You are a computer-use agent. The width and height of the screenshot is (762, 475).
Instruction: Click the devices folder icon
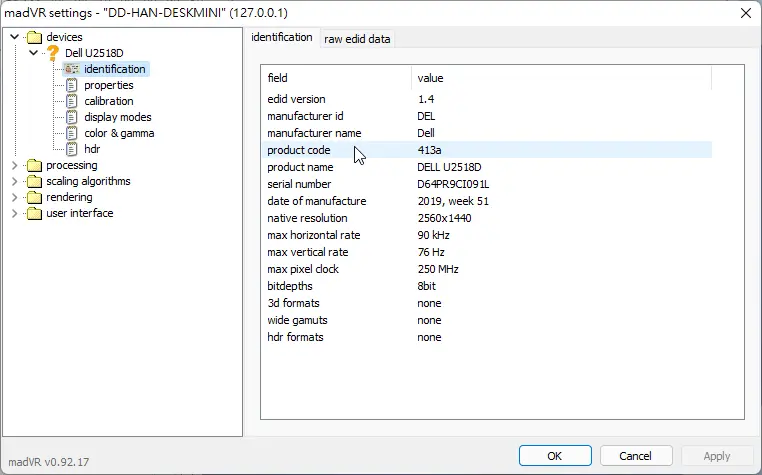tap(35, 37)
